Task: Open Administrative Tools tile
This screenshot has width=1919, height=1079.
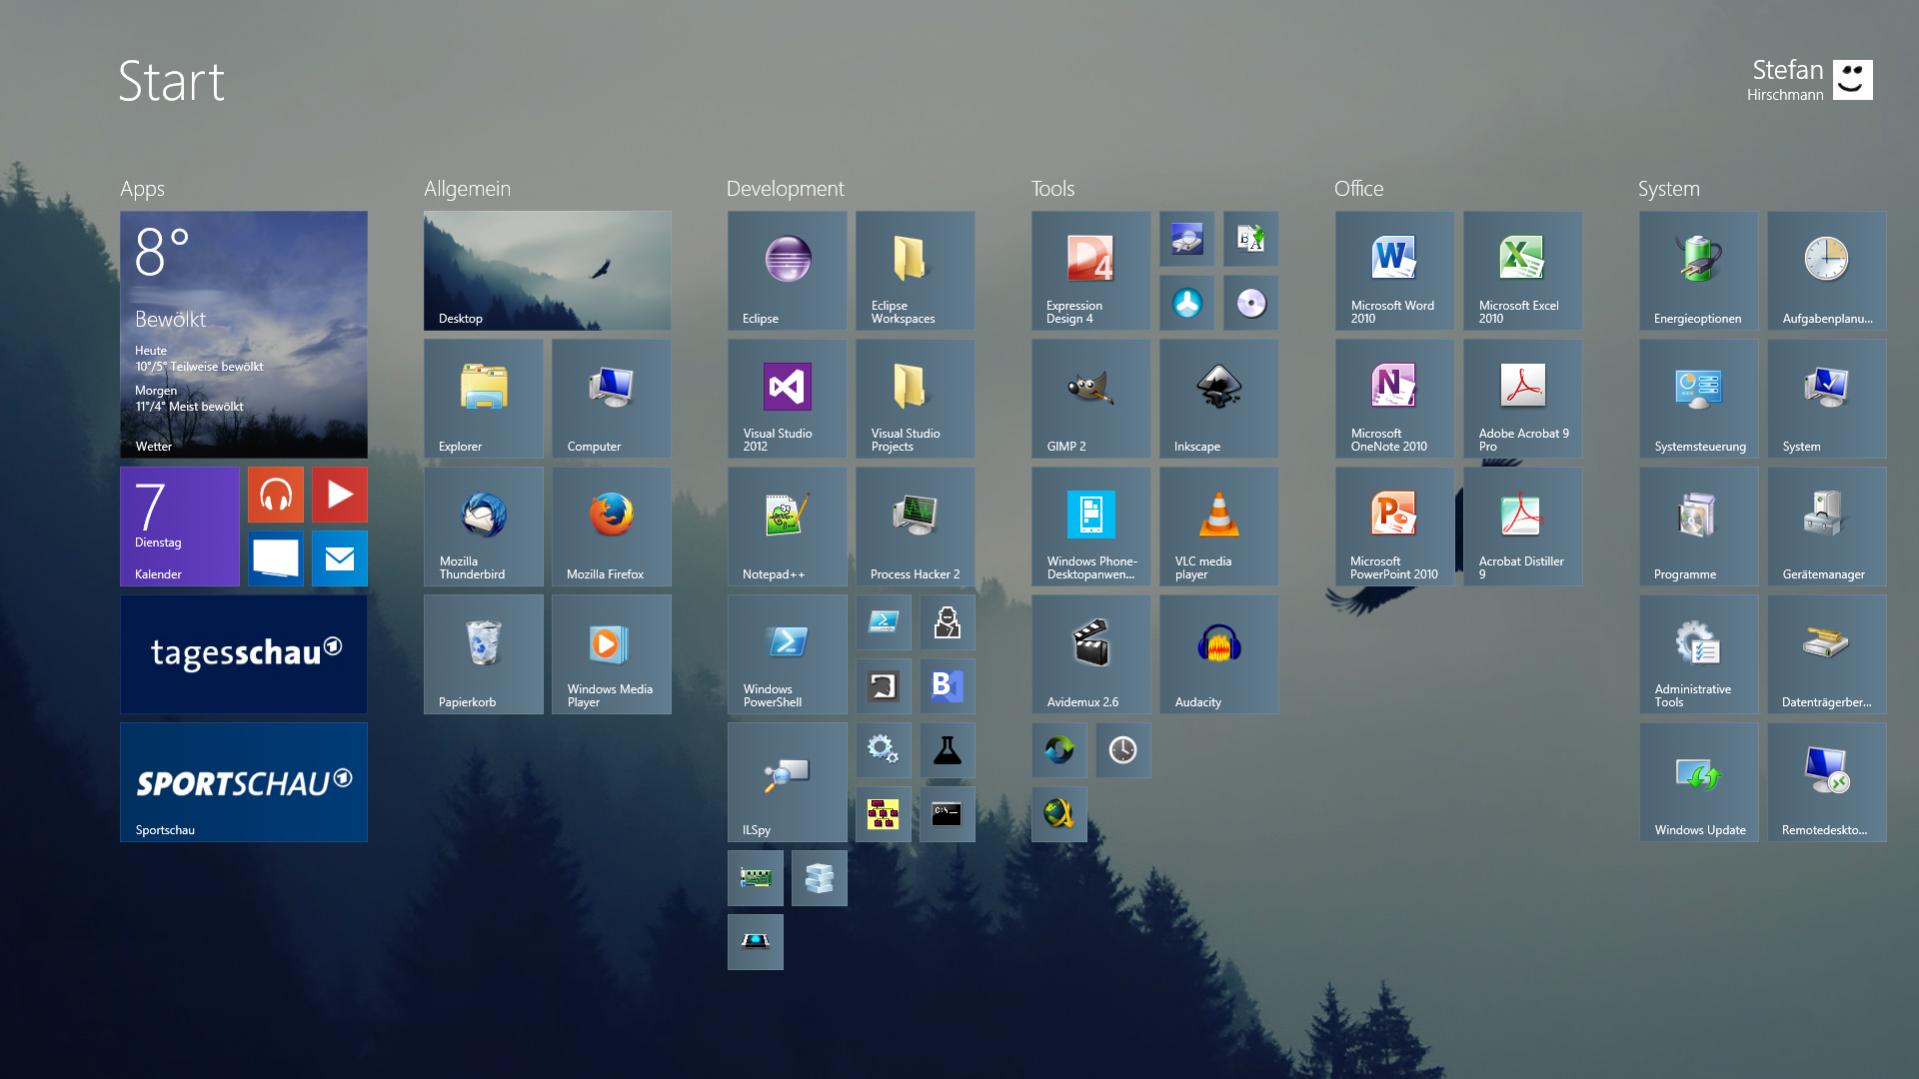Action: point(1699,654)
